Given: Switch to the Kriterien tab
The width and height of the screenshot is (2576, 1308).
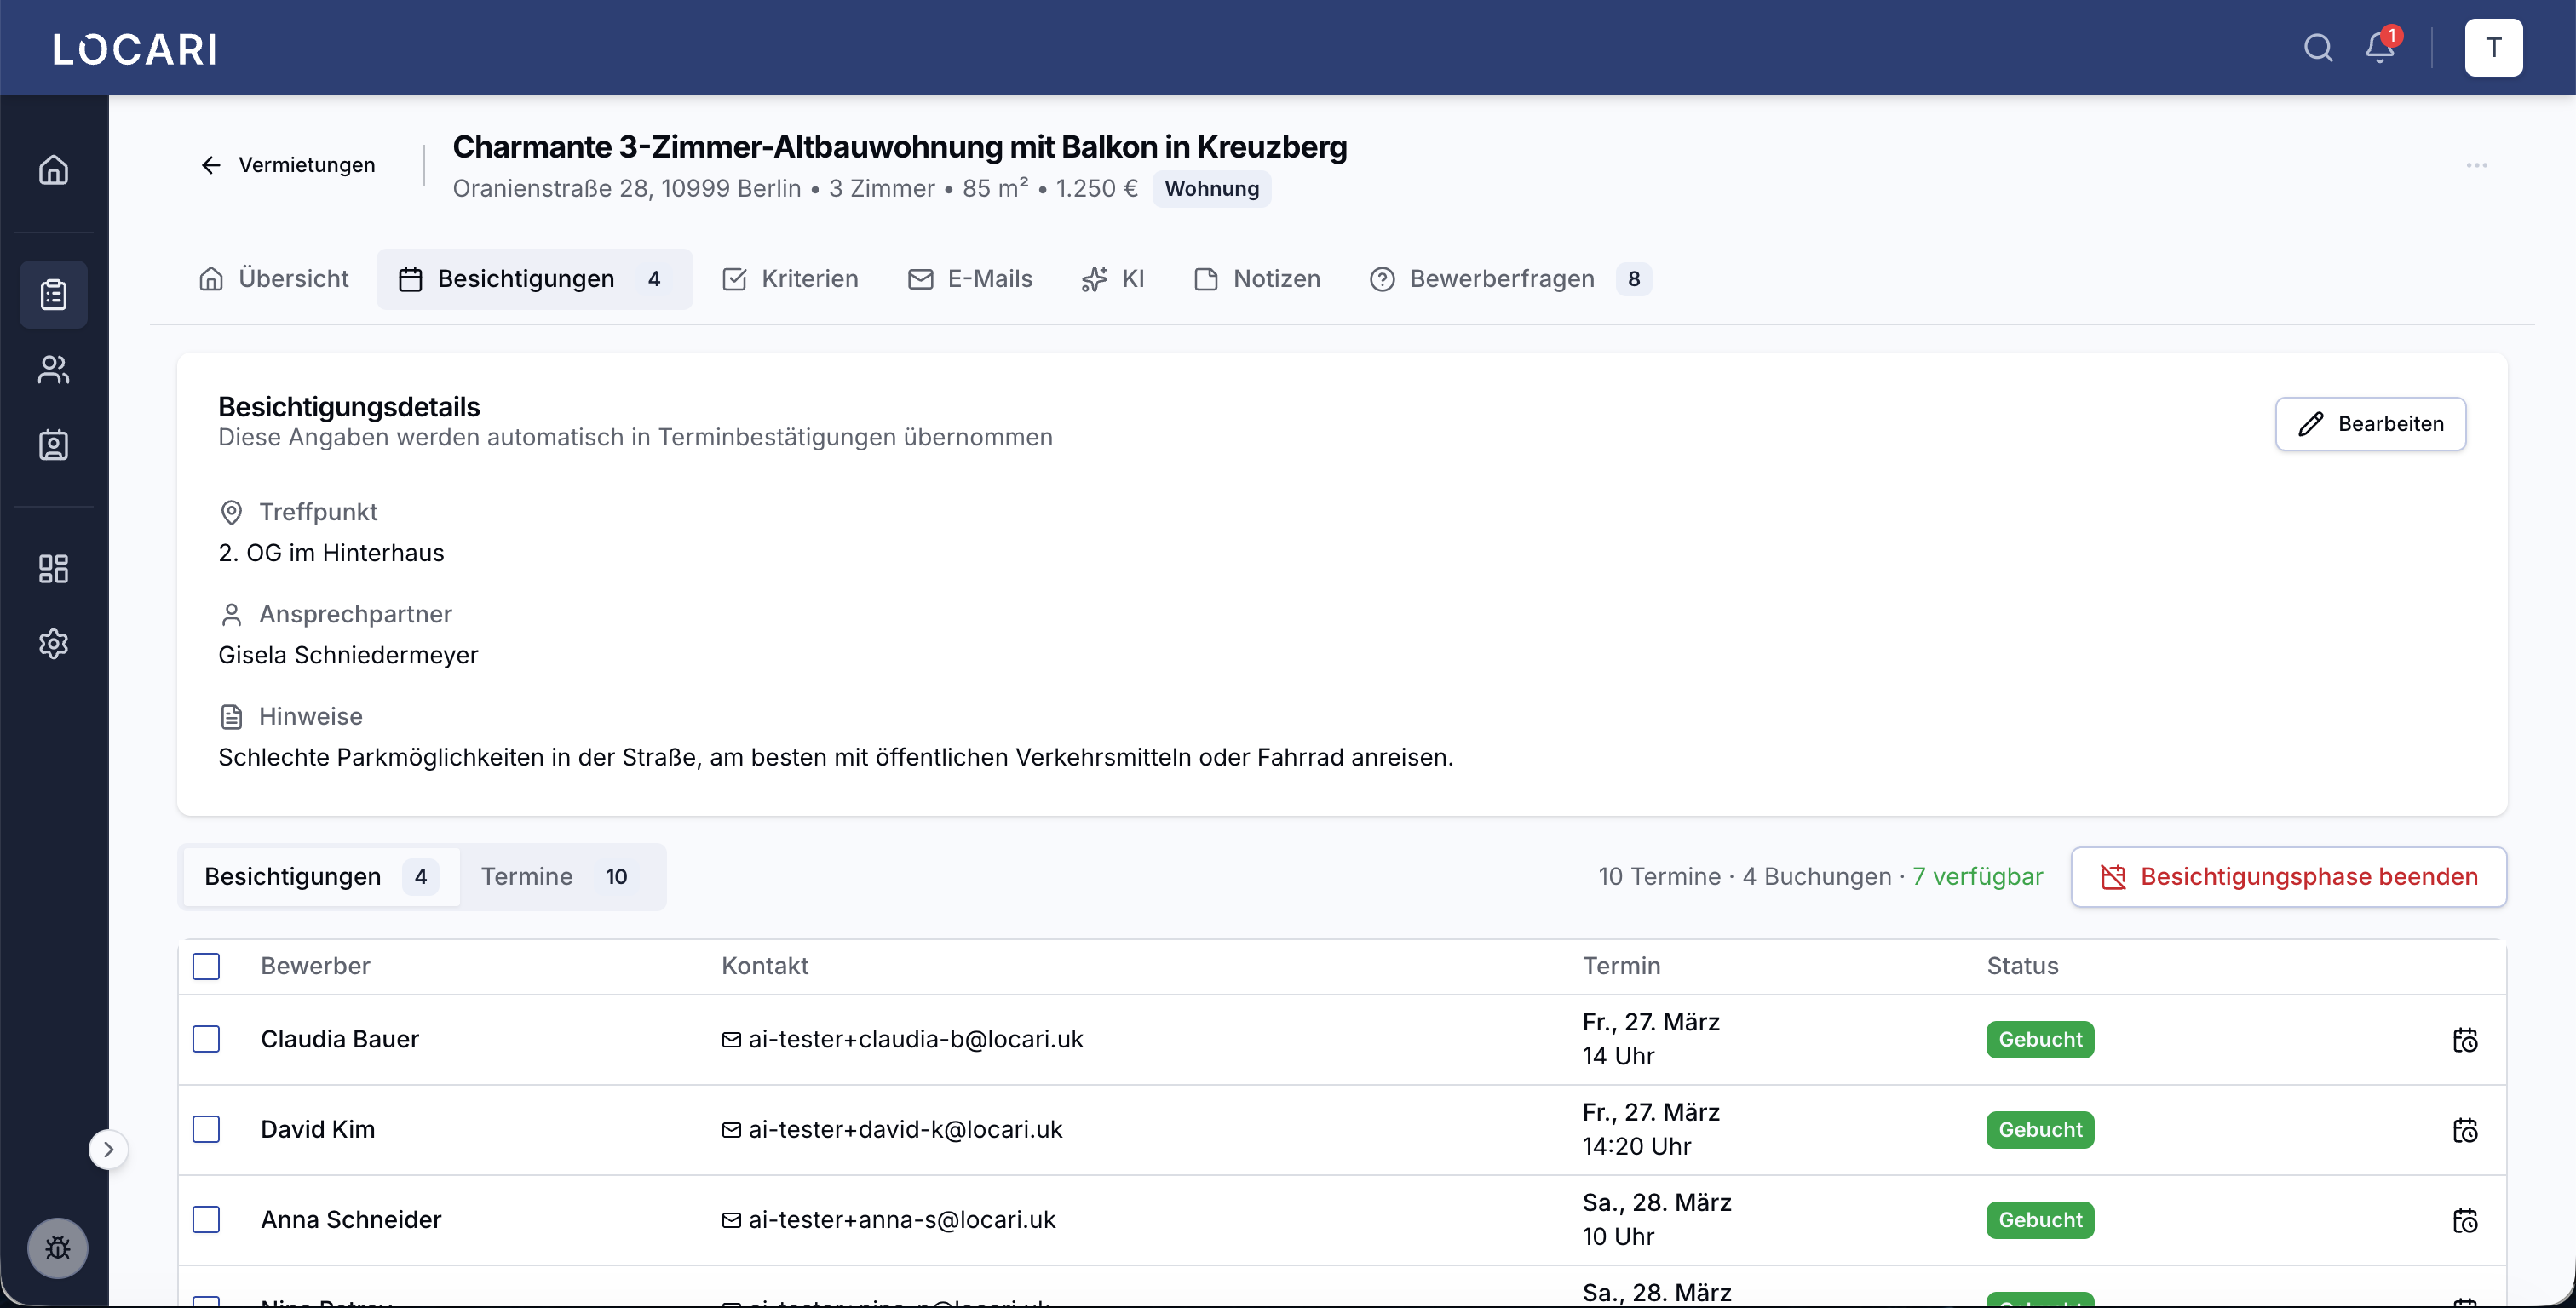Looking at the screenshot, I should 790,279.
